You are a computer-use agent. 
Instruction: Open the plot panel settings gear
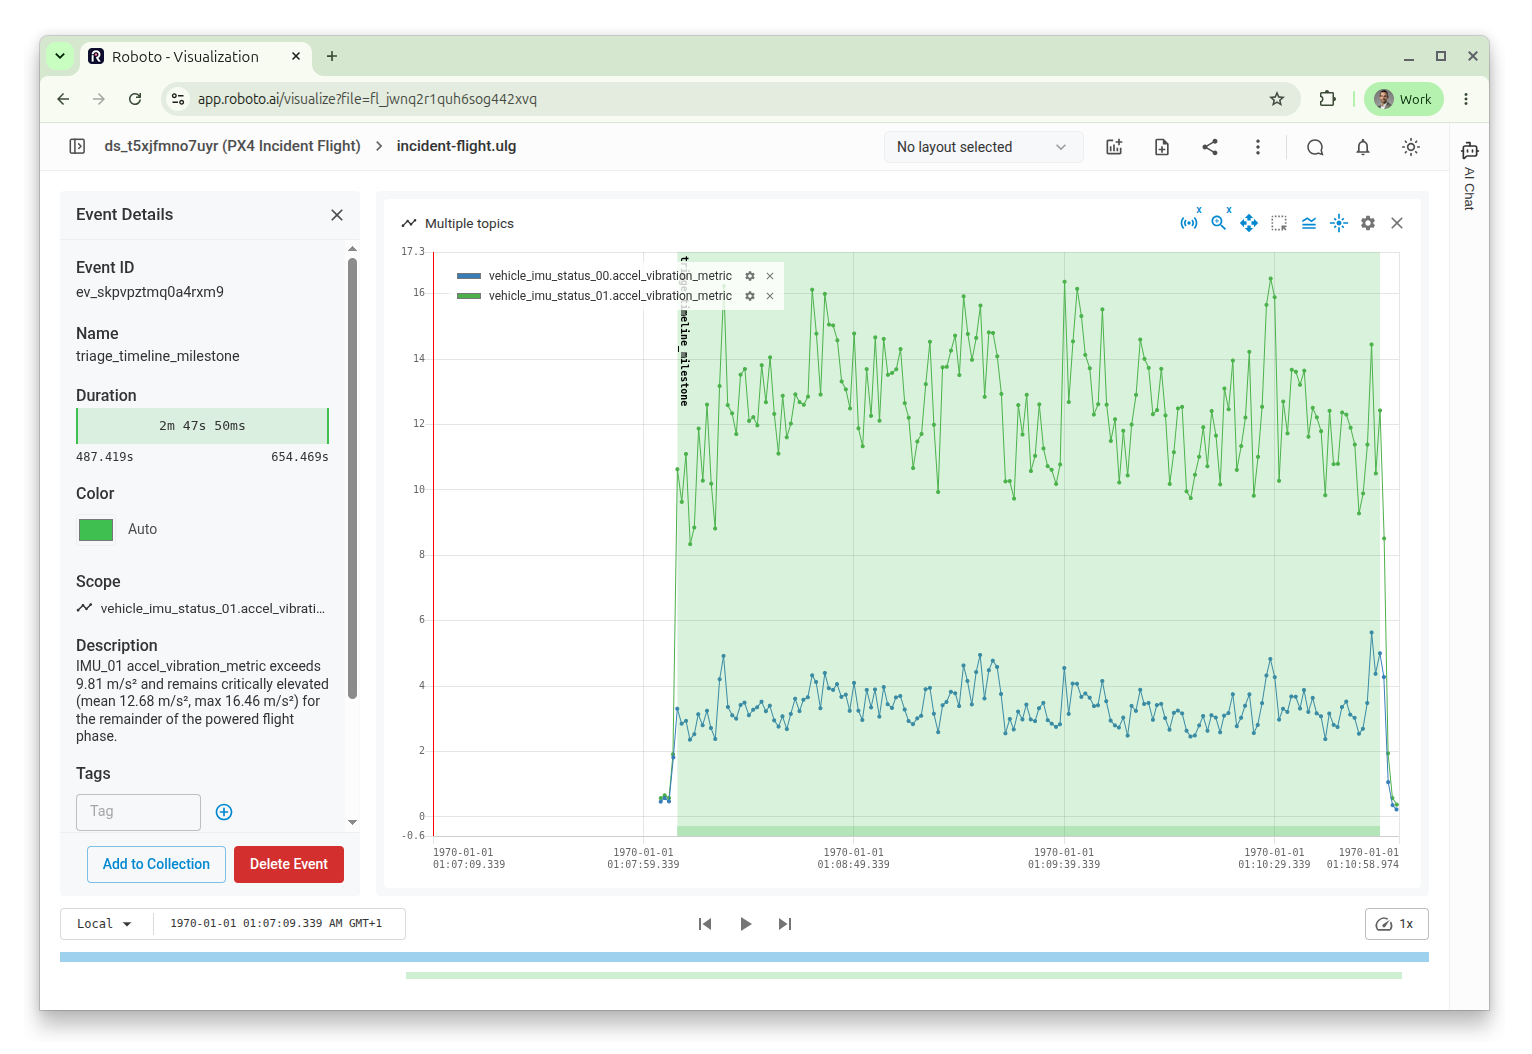[1368, 223]
